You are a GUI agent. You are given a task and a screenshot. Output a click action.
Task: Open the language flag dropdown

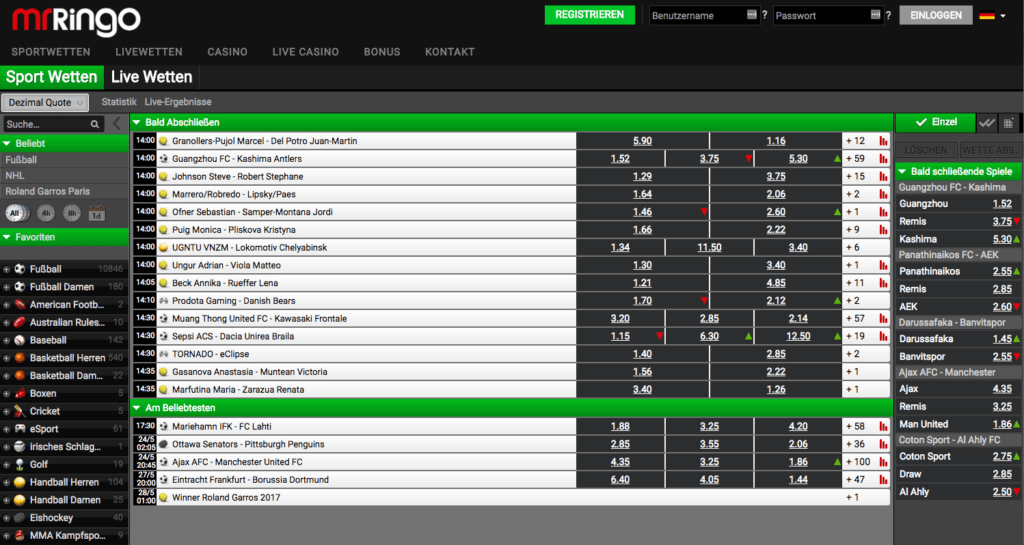point(992,16)
